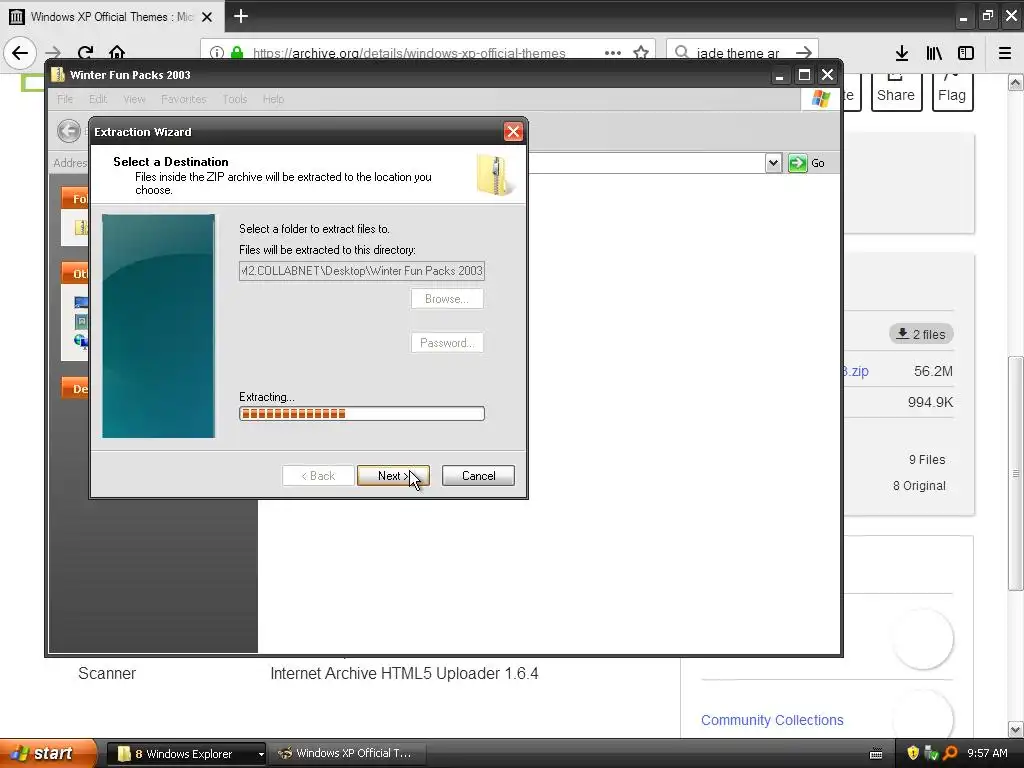
Task: Go to the Firefox home icon
Action: tap(117, 53)
